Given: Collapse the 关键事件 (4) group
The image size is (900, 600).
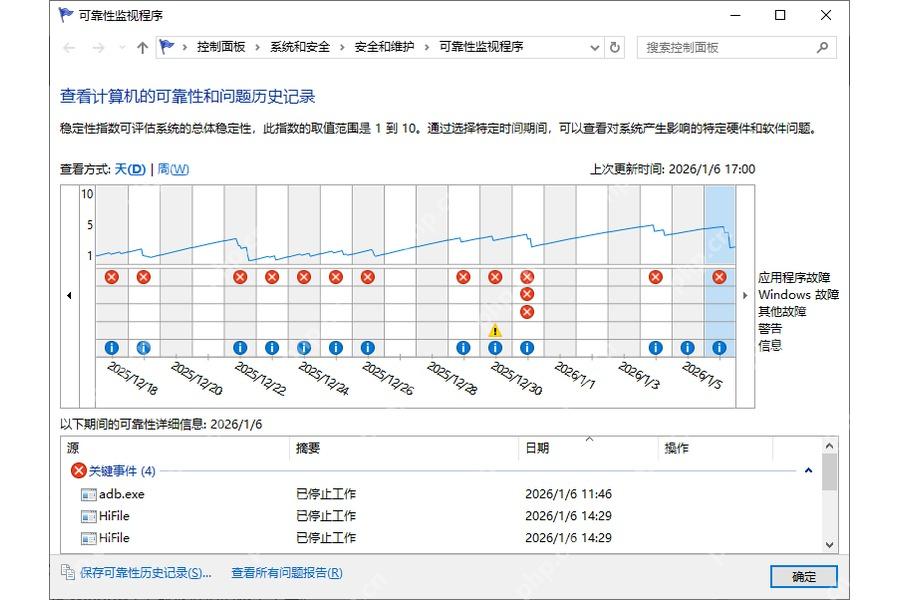Looking at the screenshot, I should 808,471.
